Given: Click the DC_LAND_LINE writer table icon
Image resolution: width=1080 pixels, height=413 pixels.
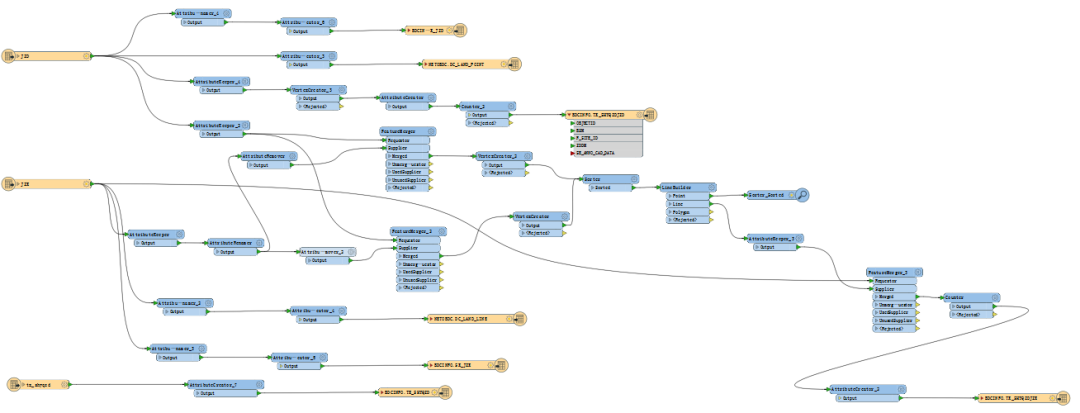Looking at the screenshot, I should click(x=518, y=319).
